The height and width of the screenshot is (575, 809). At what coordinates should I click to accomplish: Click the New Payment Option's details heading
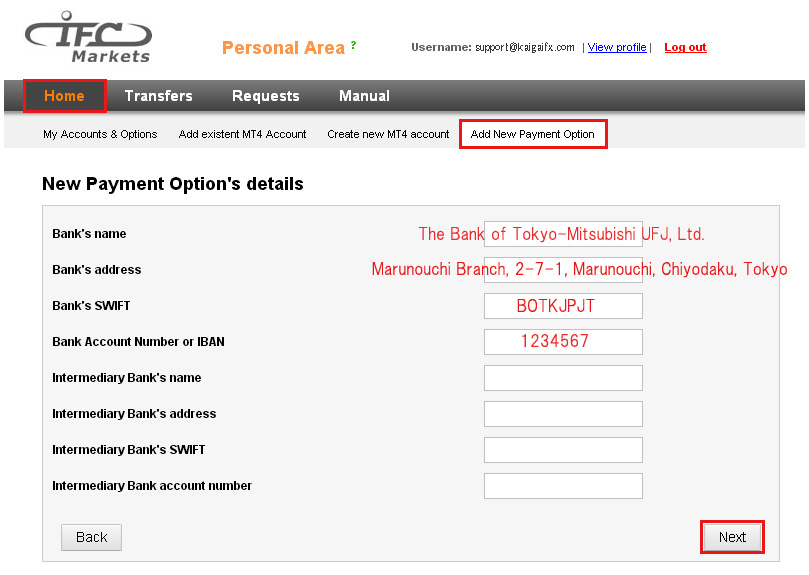click(173, 184)
